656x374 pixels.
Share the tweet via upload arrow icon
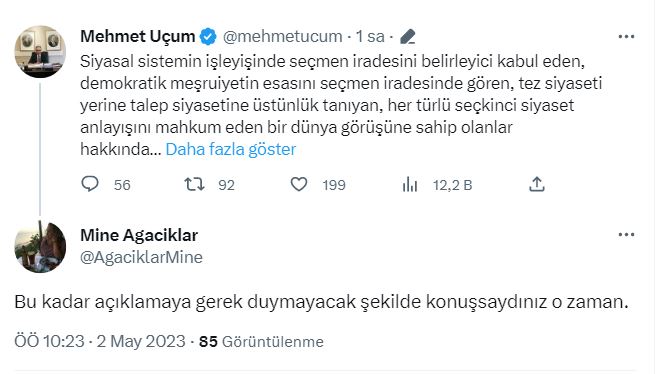pyautogui.click(x=537, y=184)
